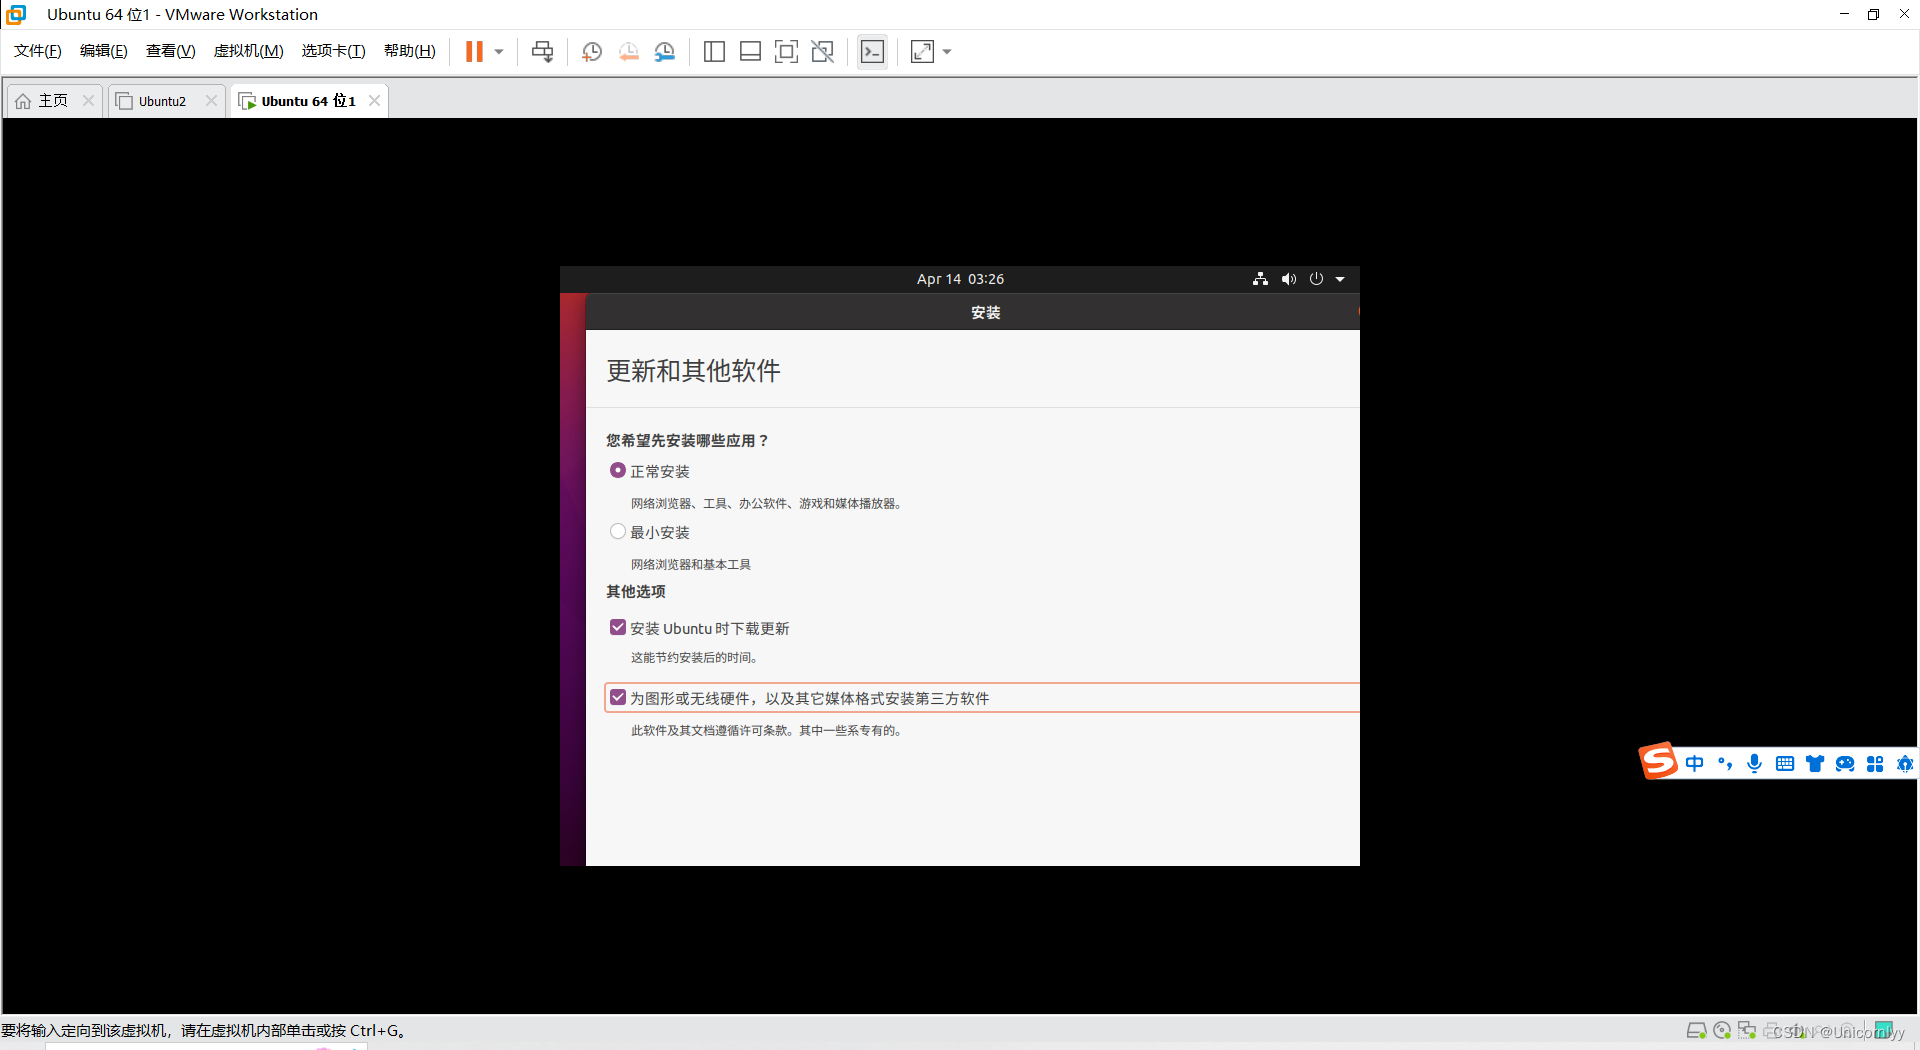Toggle third-party software 第三方软件 checkbox

click(618, 697)
